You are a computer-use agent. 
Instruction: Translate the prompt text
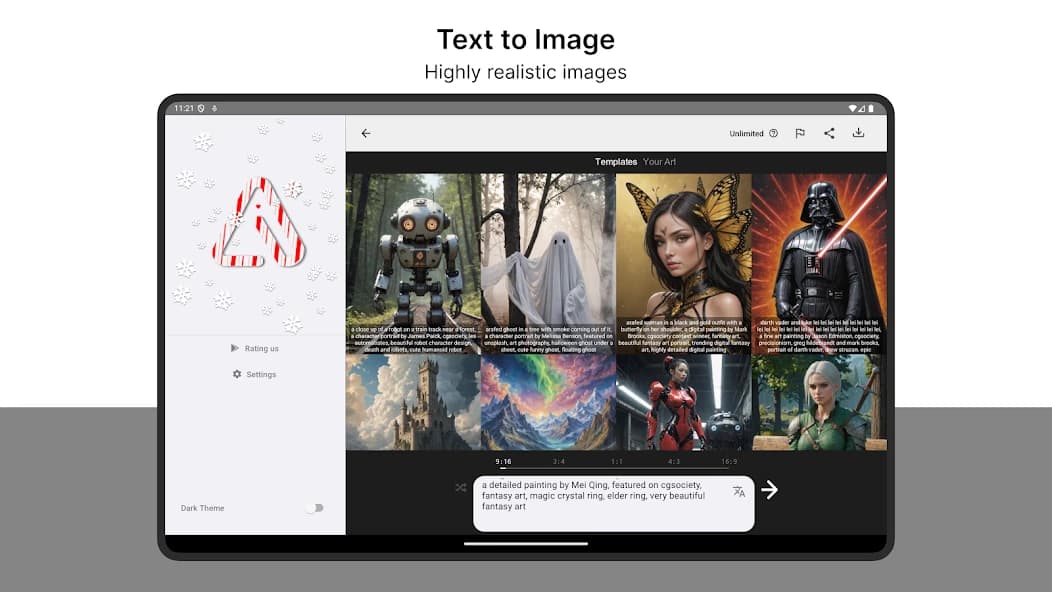[x=739, y=492]
